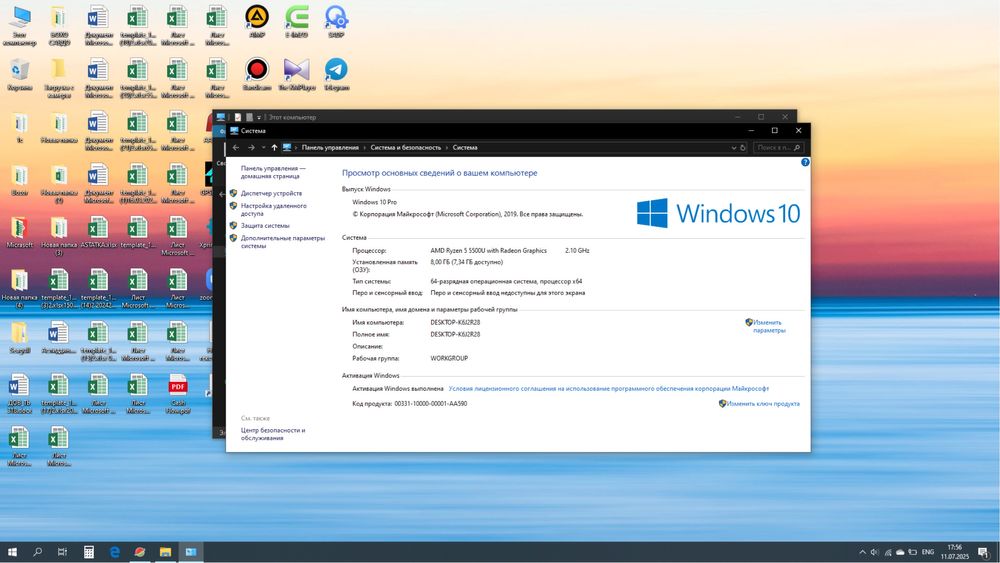Open recent locations dropdown in System window
The height and width of the screenshot is (563, 1000).
click(x=263, y=147)
